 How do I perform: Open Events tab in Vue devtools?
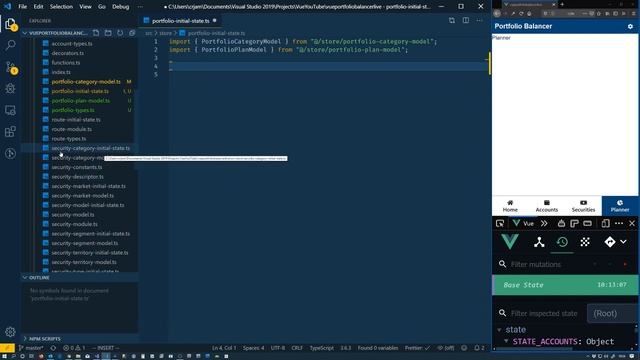(585, 242)
